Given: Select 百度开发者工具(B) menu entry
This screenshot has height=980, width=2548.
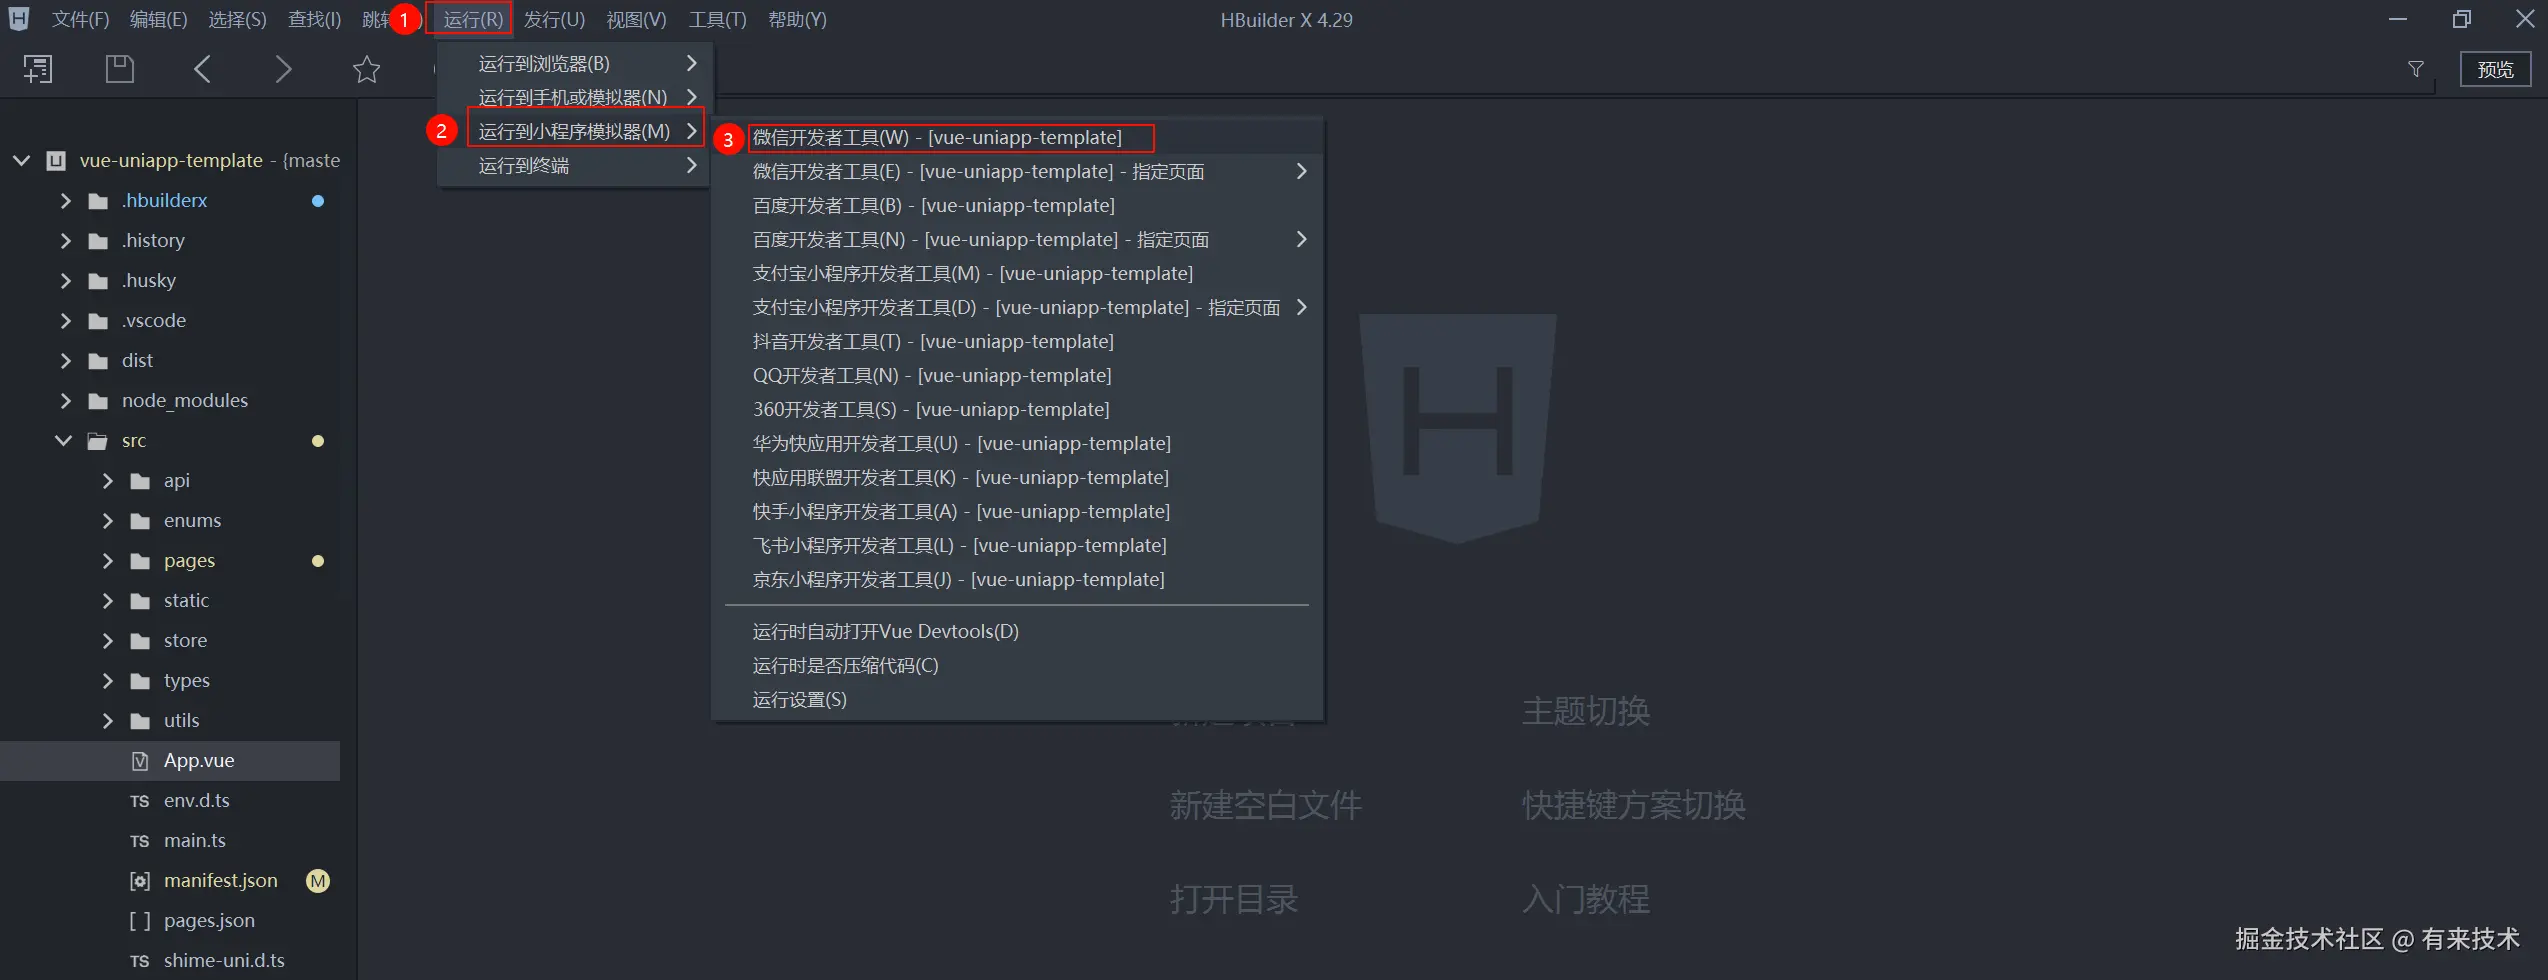Looking at the screenshot, I should (1017, 205).
